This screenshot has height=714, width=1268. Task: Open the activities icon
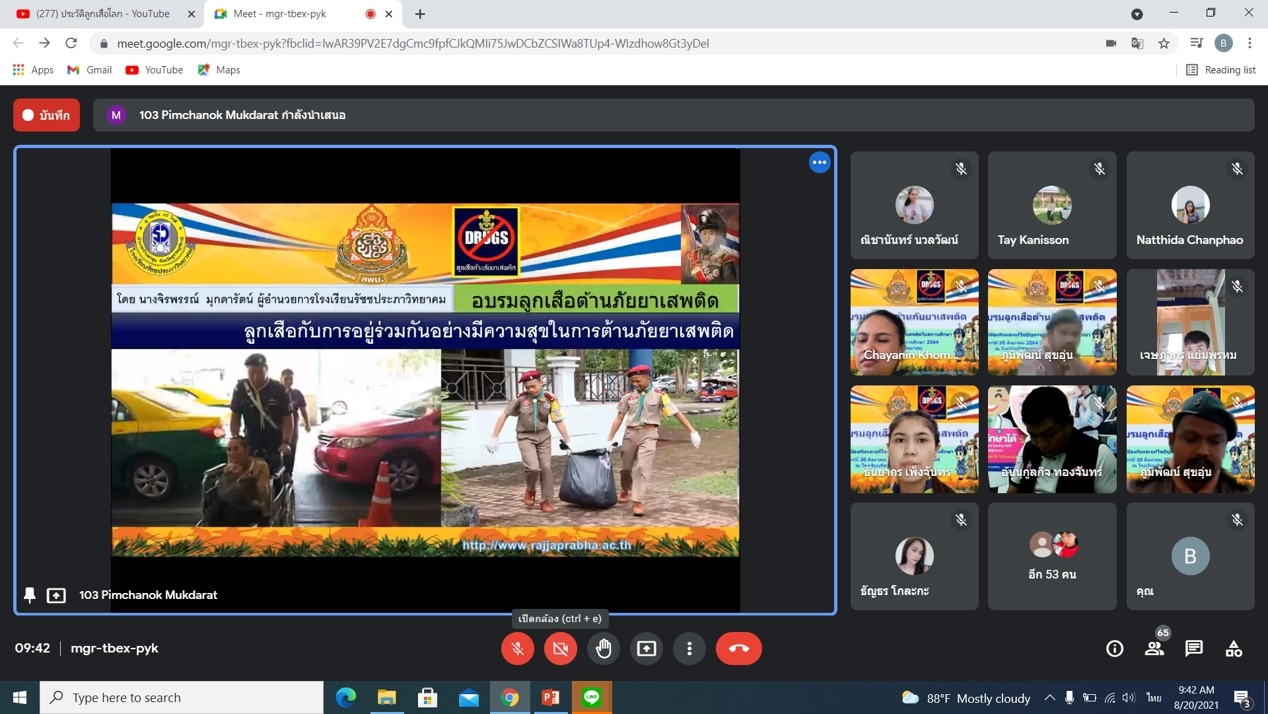click(1234, 648)
